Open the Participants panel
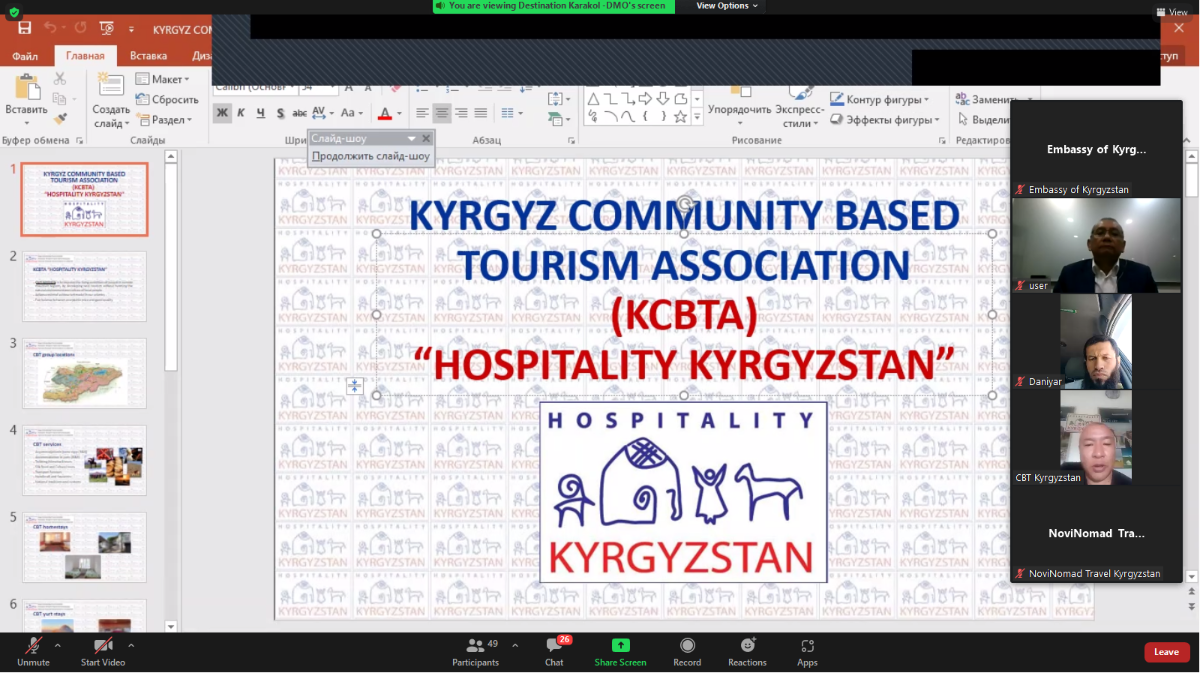The image size is (1200, 675). coord(476,652)
